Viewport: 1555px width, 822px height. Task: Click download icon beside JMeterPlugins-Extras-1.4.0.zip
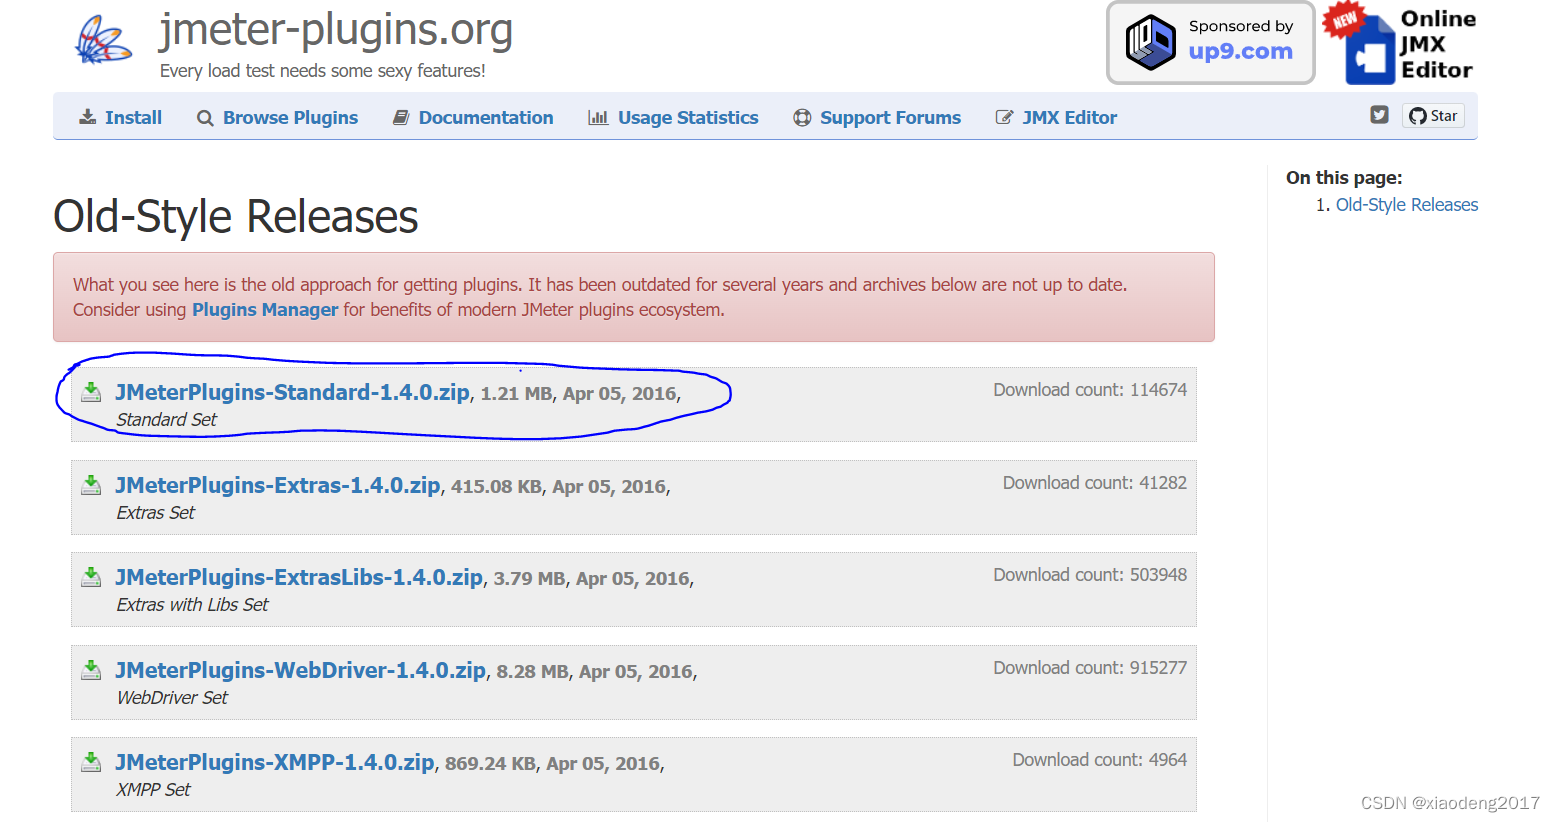(x=91, y=485)
